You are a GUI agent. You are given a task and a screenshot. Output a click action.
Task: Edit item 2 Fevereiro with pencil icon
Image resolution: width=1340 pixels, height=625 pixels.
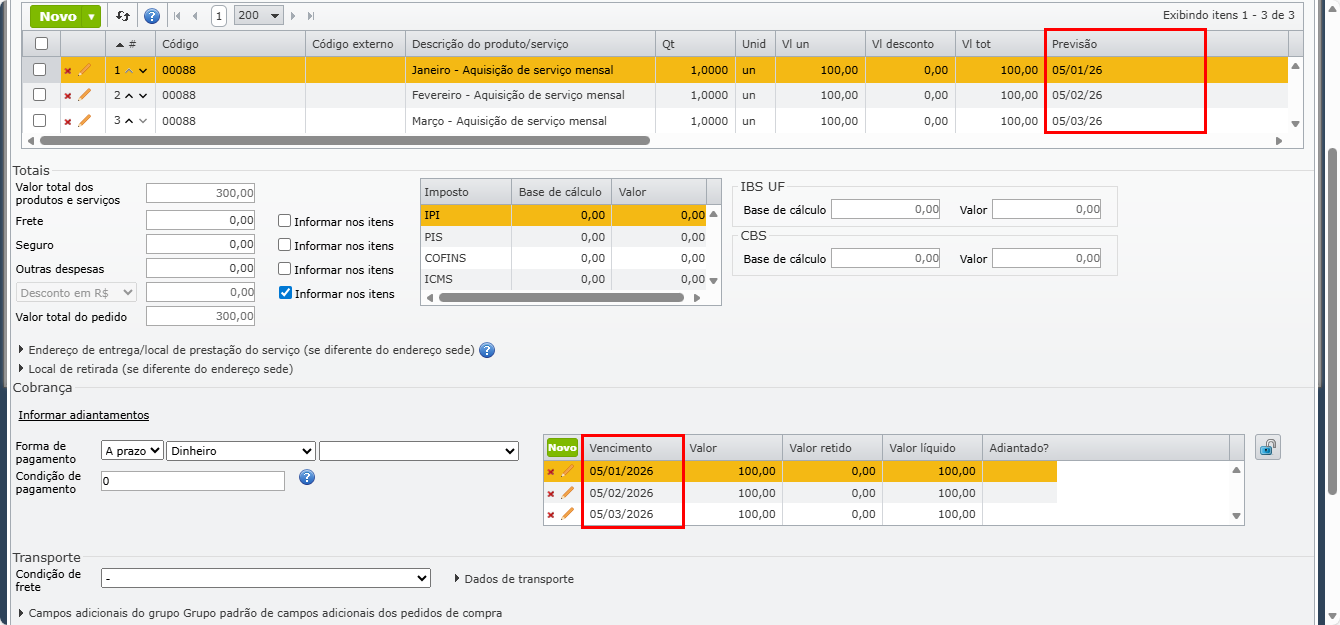[84, 95]
